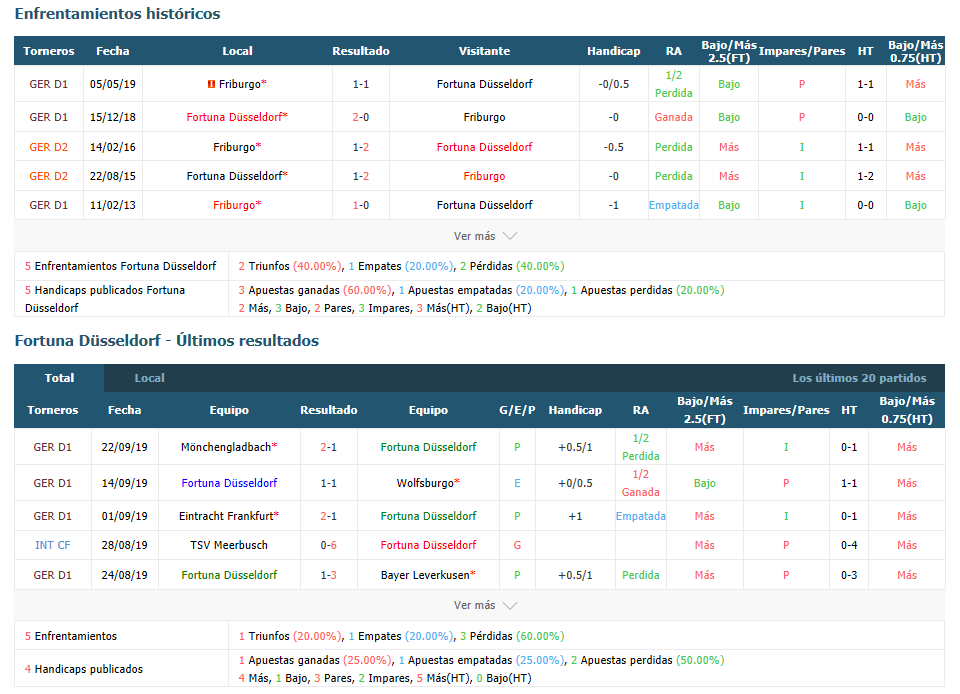
Task: Open the 2-0 result for 15/12/18
Action: 361,117
